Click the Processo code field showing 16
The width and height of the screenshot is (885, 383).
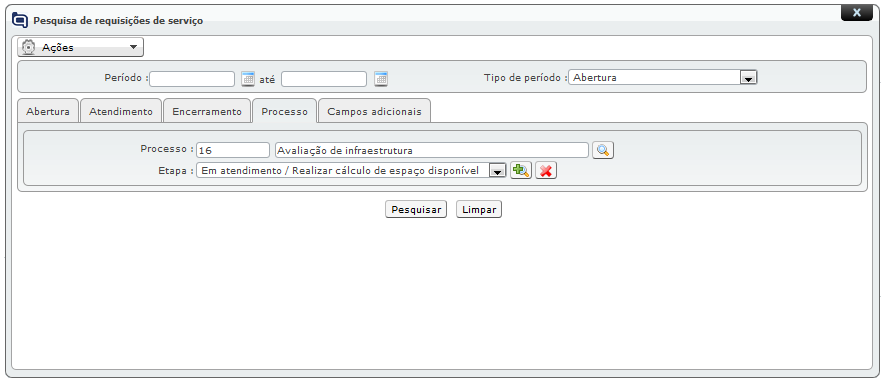click(x=233, y=150)
